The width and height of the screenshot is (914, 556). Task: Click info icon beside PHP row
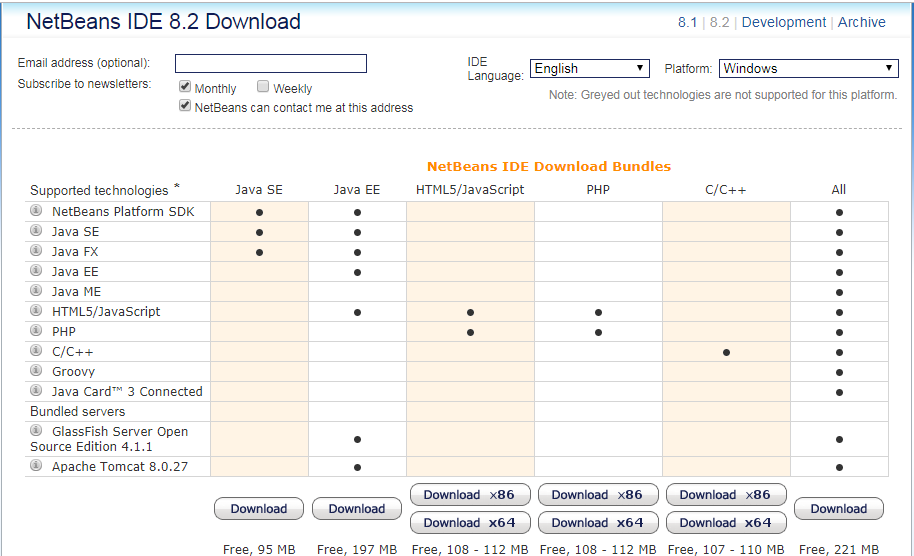pyautogui.click(x=36, y=330)
